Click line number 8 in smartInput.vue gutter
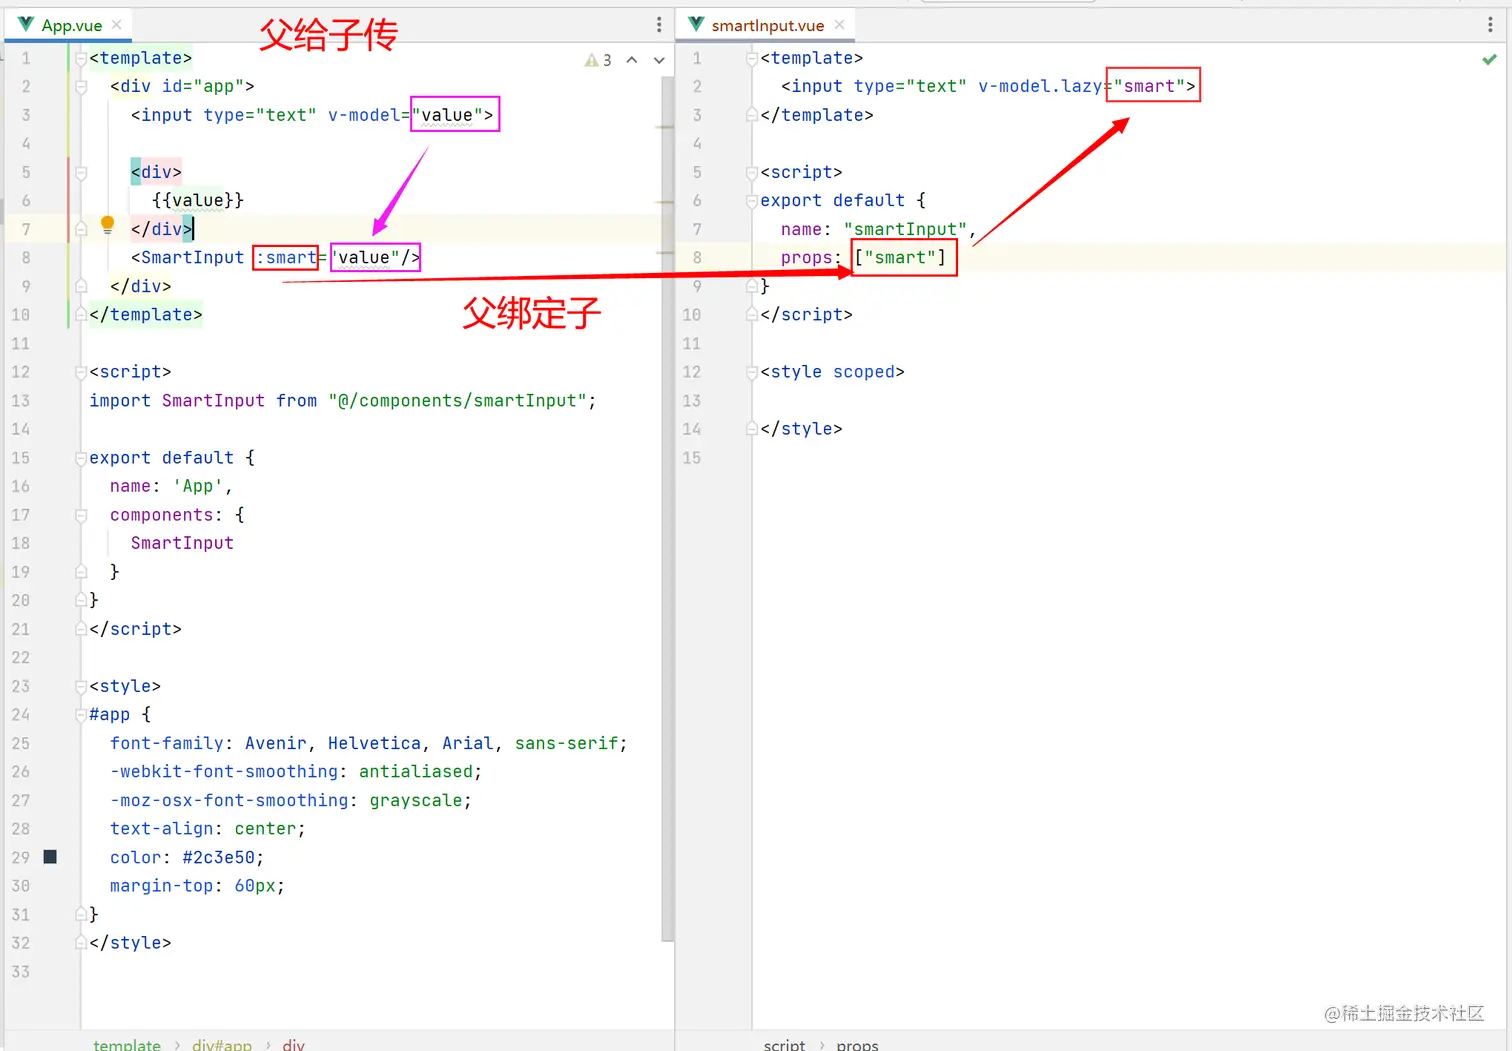1512x1051 pixels. coord(697,258)
